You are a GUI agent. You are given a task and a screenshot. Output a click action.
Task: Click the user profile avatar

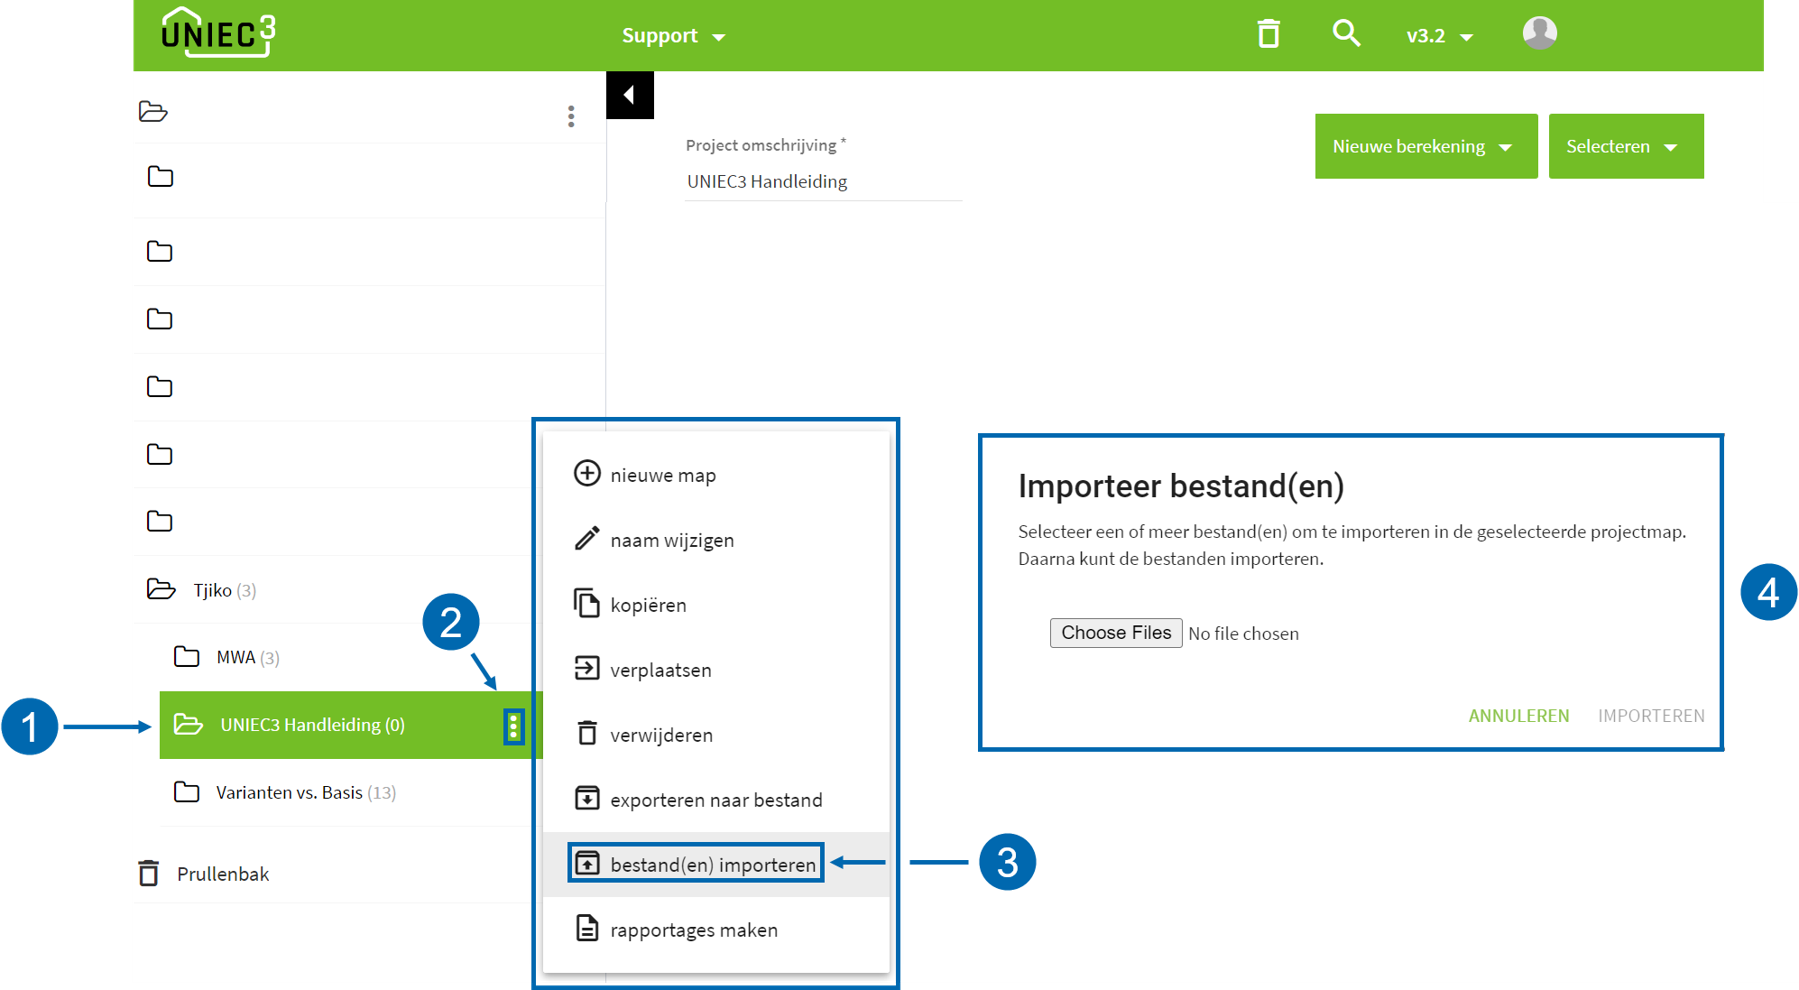1539,33
